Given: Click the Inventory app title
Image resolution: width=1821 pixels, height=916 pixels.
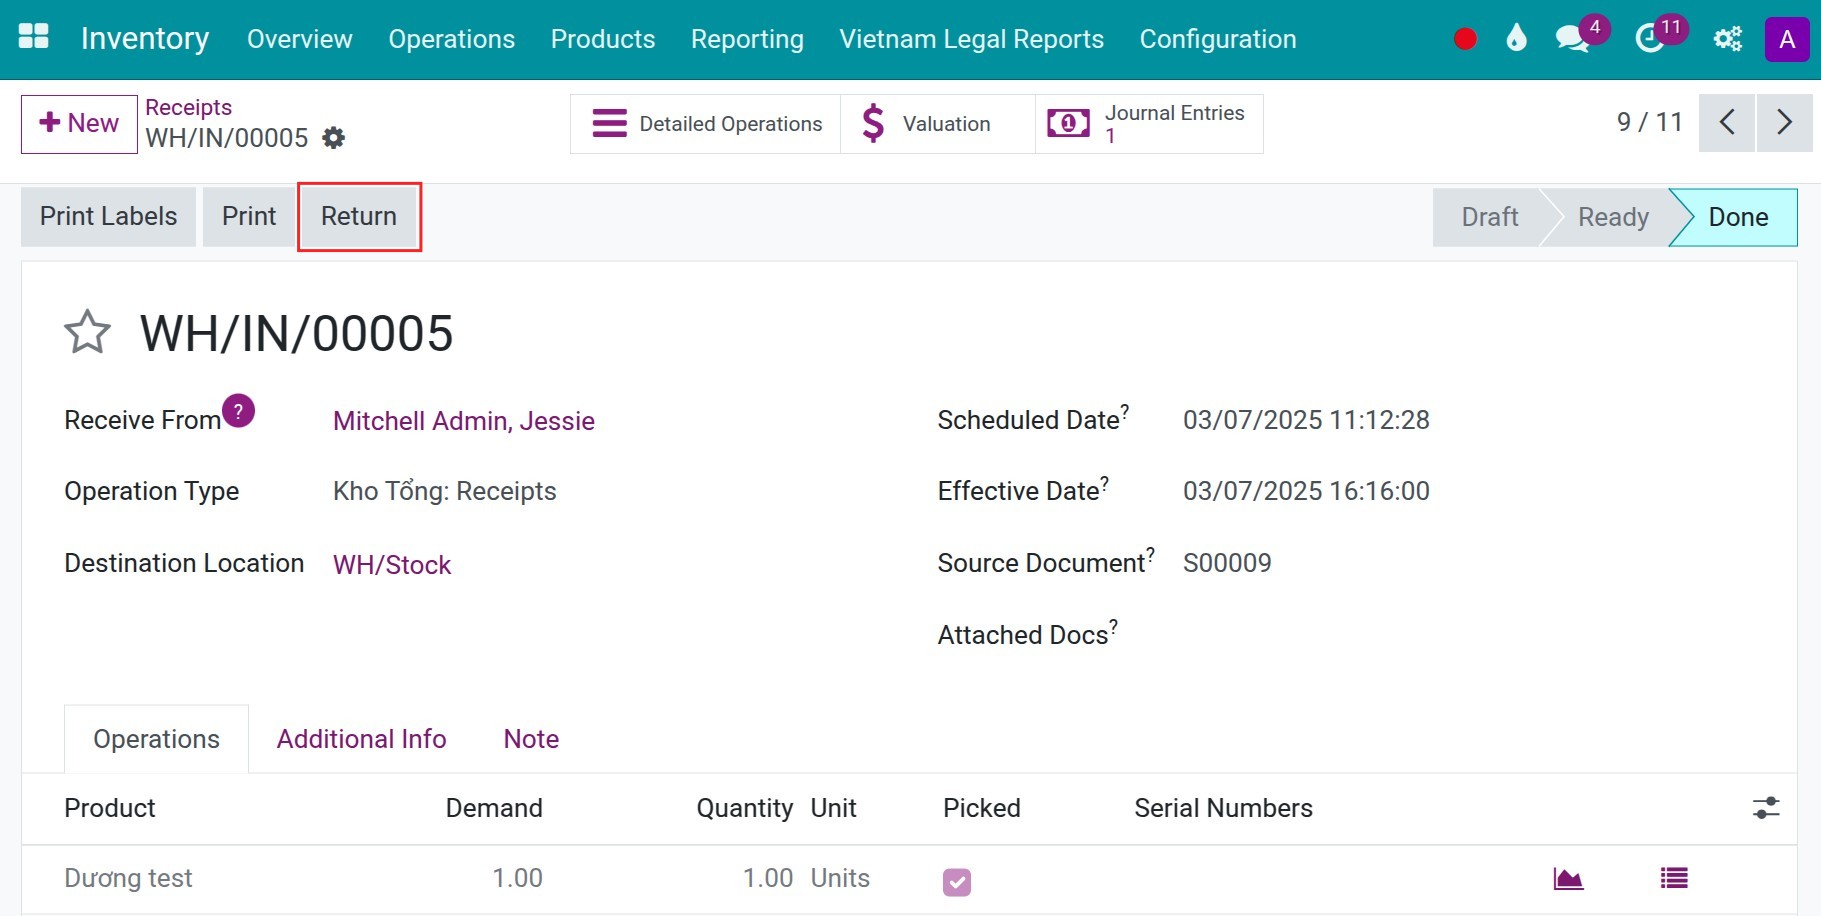Looking at the screenshot, I should [145, 38].
